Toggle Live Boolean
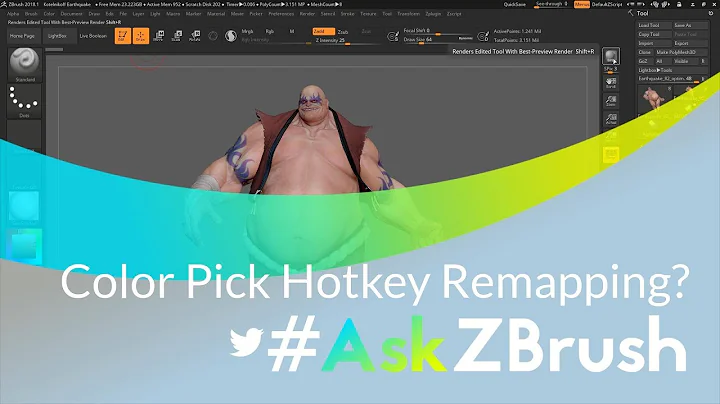Viewport: 720px width, 404px height. (x=93, y=36)
